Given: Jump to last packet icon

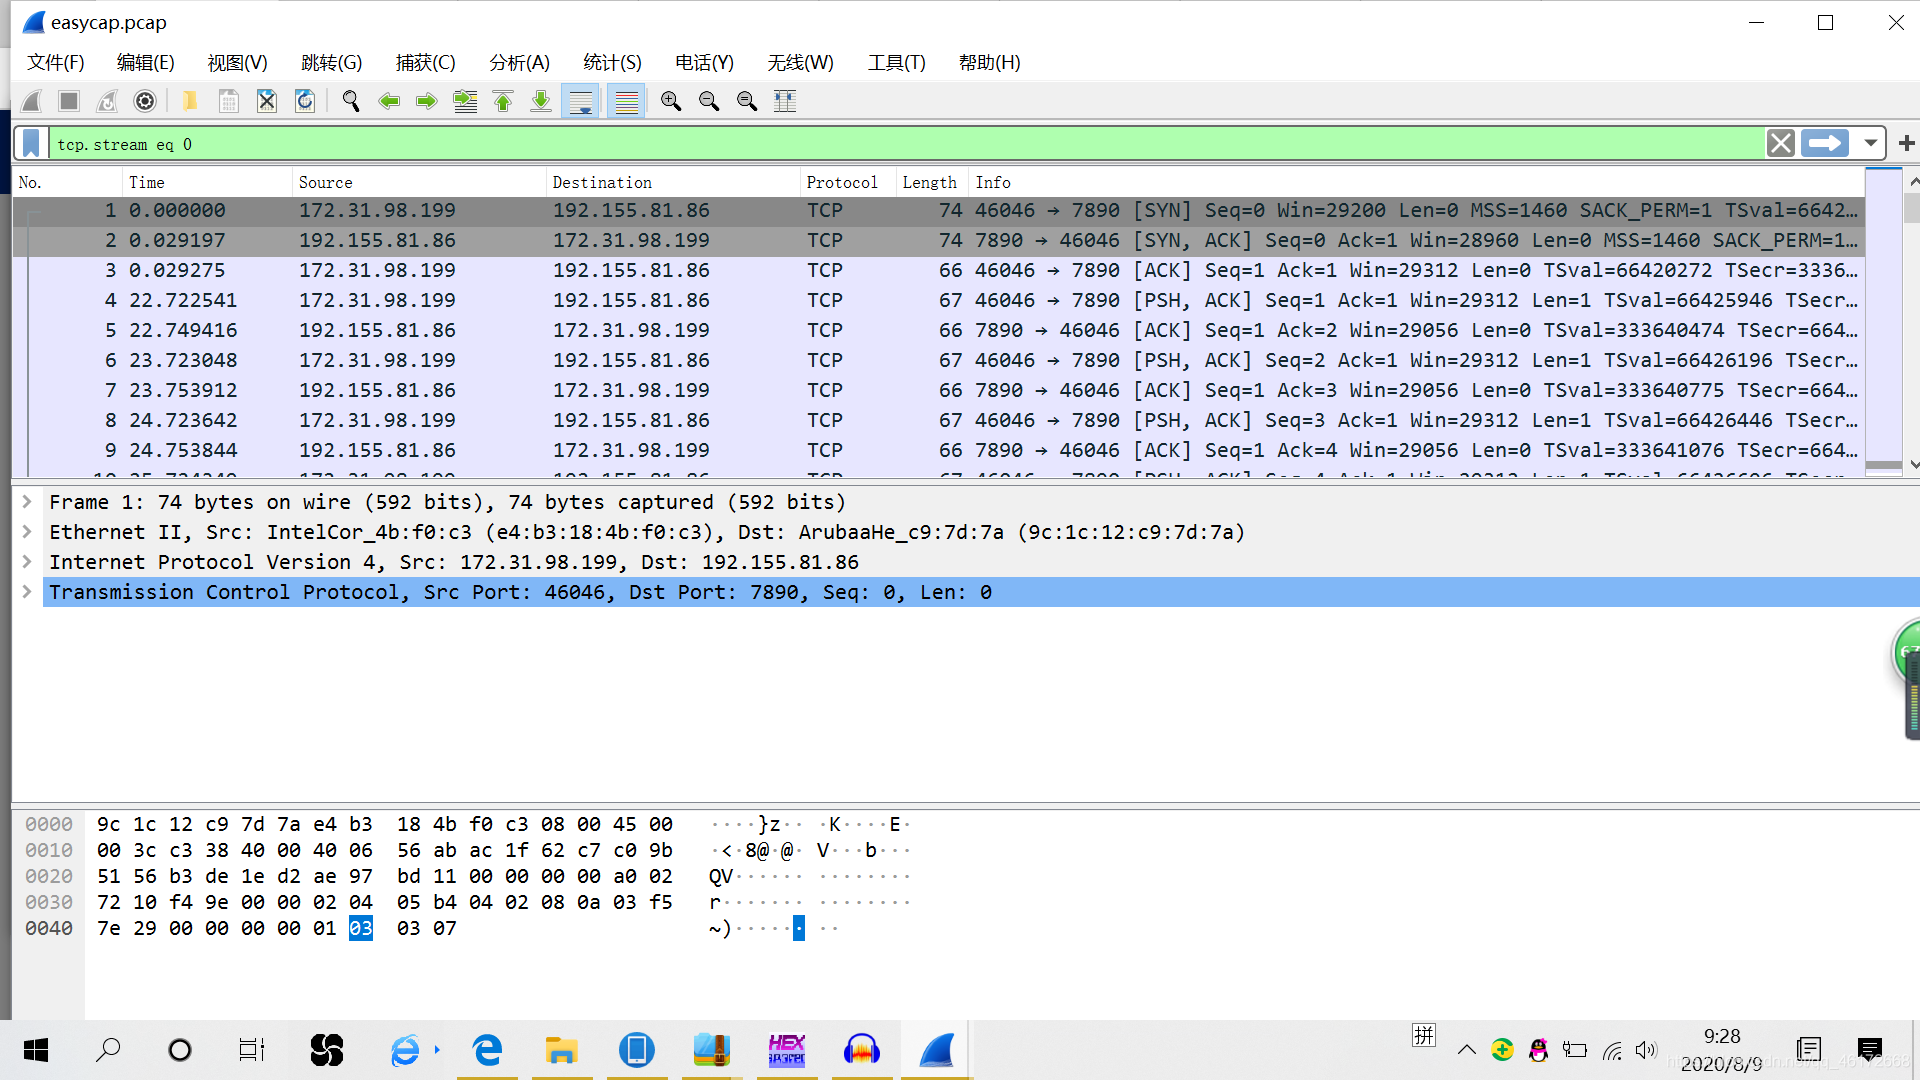Looking at the screenshot, I should (541, 101).
